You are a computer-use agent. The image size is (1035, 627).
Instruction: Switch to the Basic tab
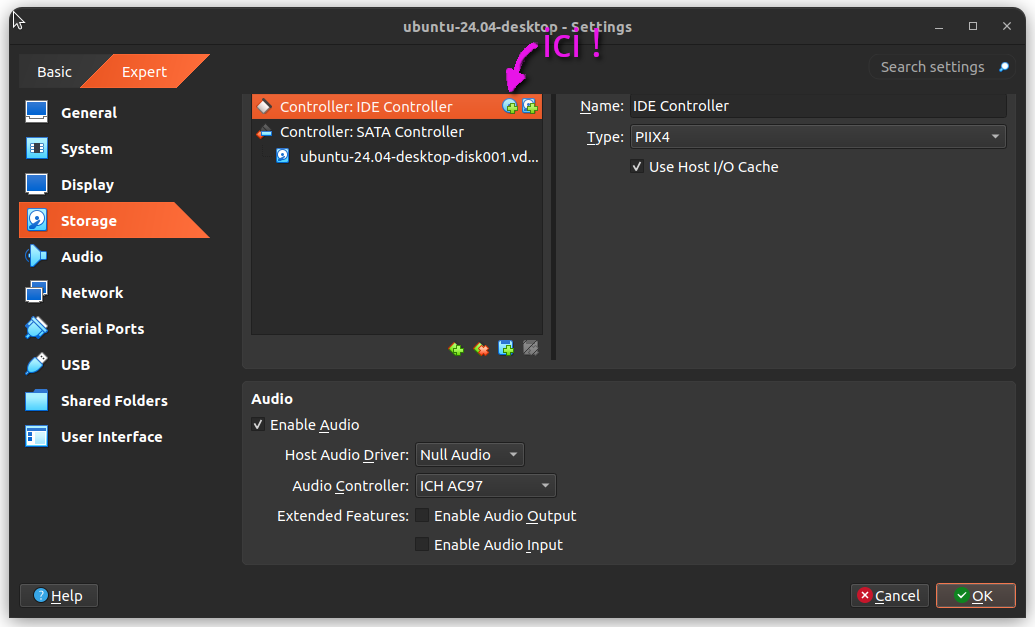[54, 72]
